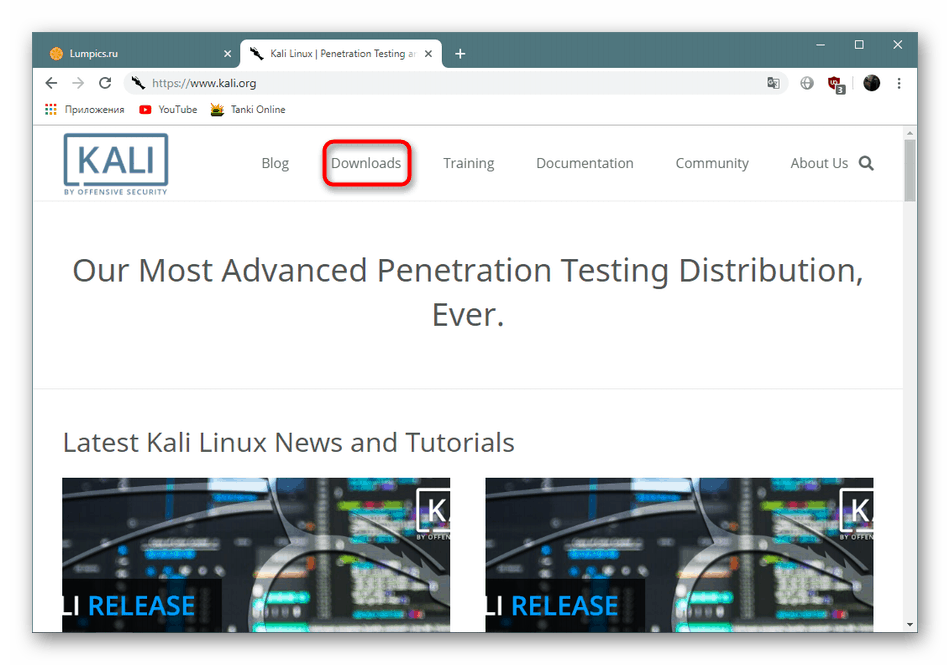The height and width of the screenshot is (665, 950).
Task: Click the globe extension icon
Action: (x=806, y=83)
